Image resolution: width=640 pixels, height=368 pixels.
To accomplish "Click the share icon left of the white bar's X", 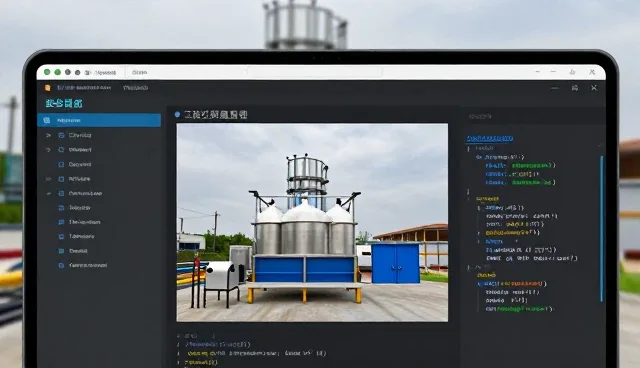I will click(x=572, y=72).
